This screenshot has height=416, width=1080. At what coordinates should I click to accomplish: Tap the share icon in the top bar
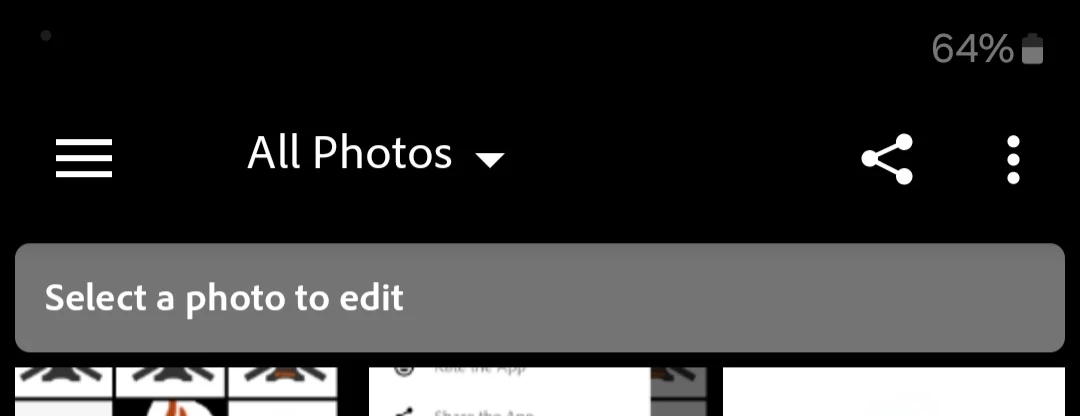887,159
